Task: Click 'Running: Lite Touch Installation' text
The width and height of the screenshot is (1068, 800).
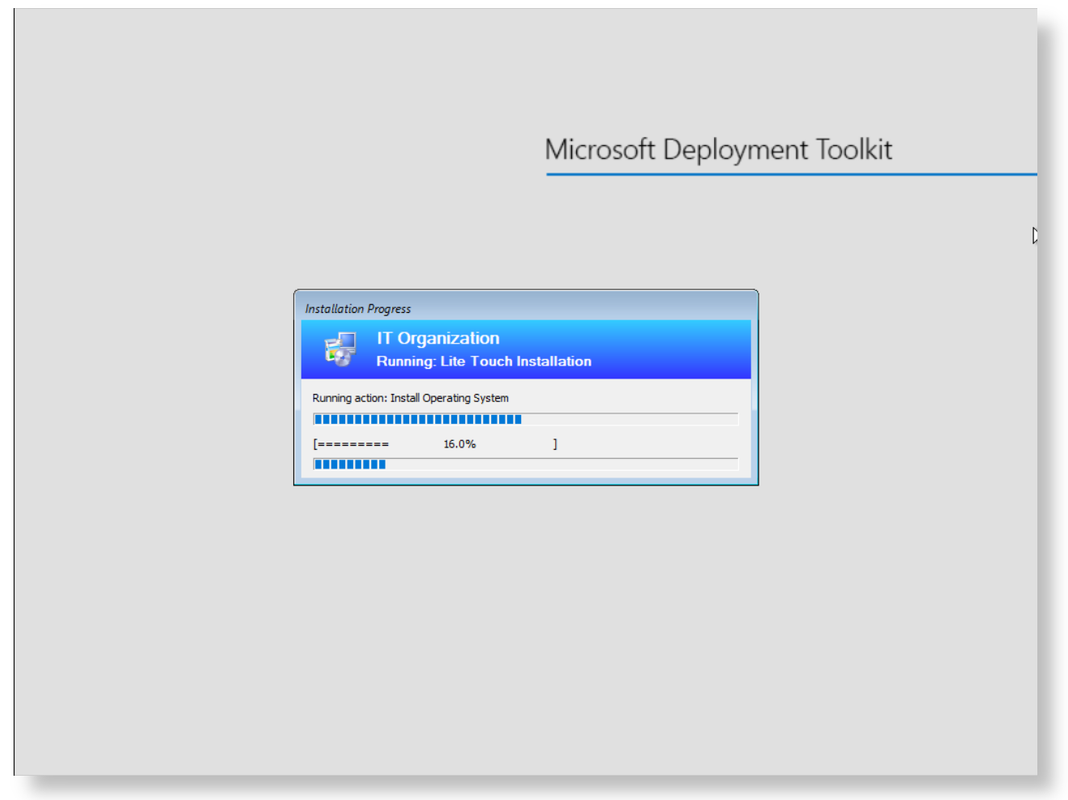Action: [484, 362]
